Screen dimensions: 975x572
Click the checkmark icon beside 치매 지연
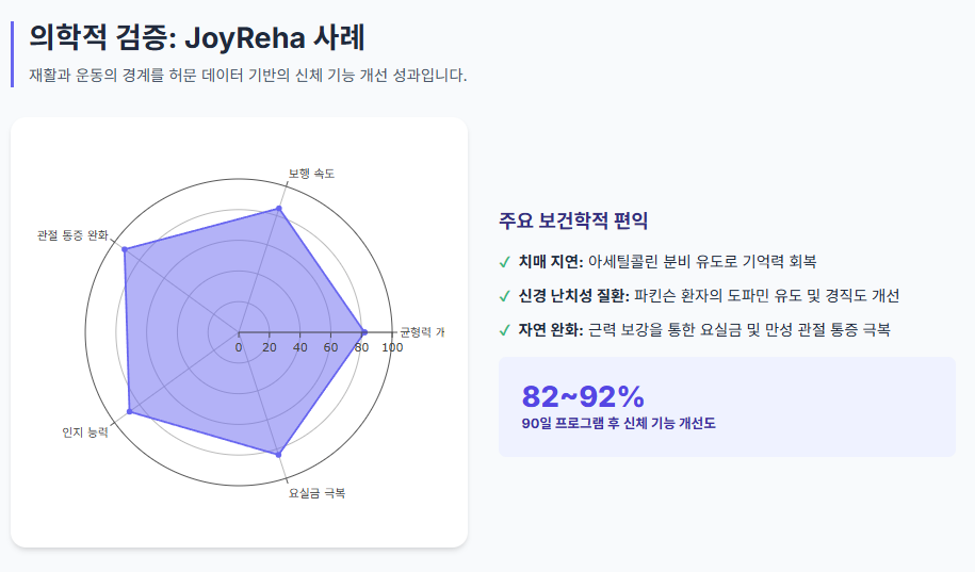coord(504,262)
